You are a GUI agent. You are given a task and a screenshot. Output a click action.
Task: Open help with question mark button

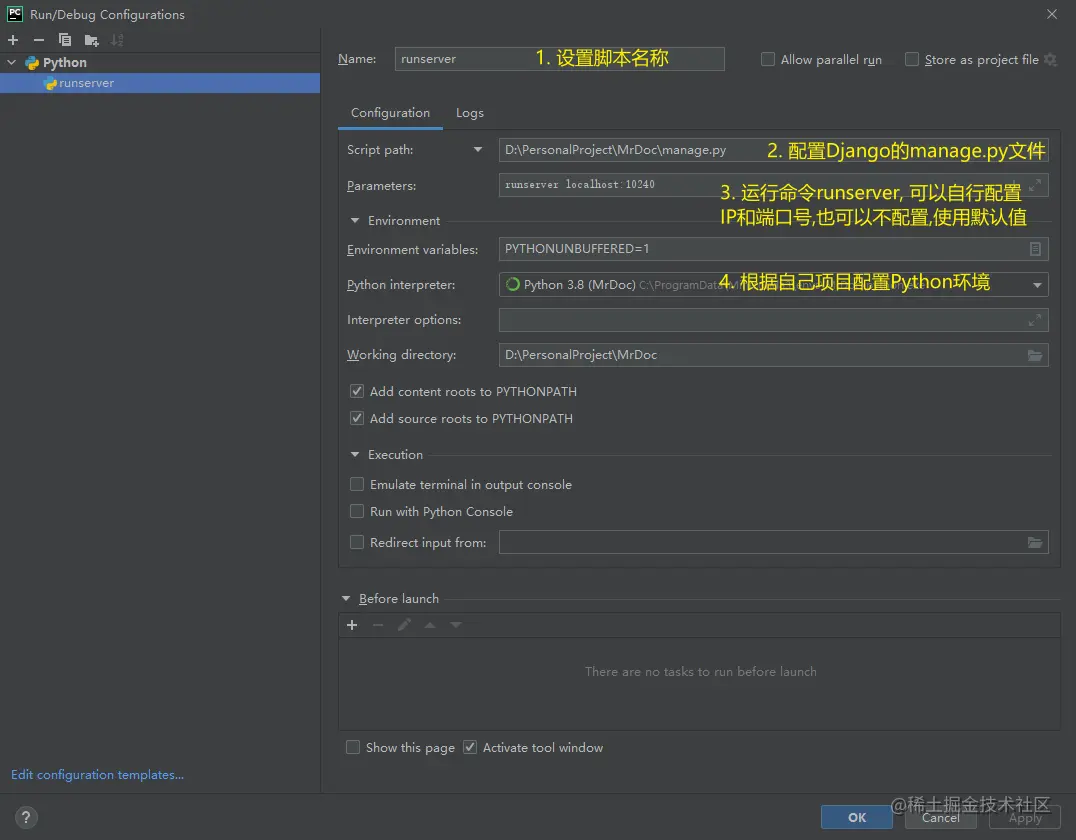[x=26, y=817]
